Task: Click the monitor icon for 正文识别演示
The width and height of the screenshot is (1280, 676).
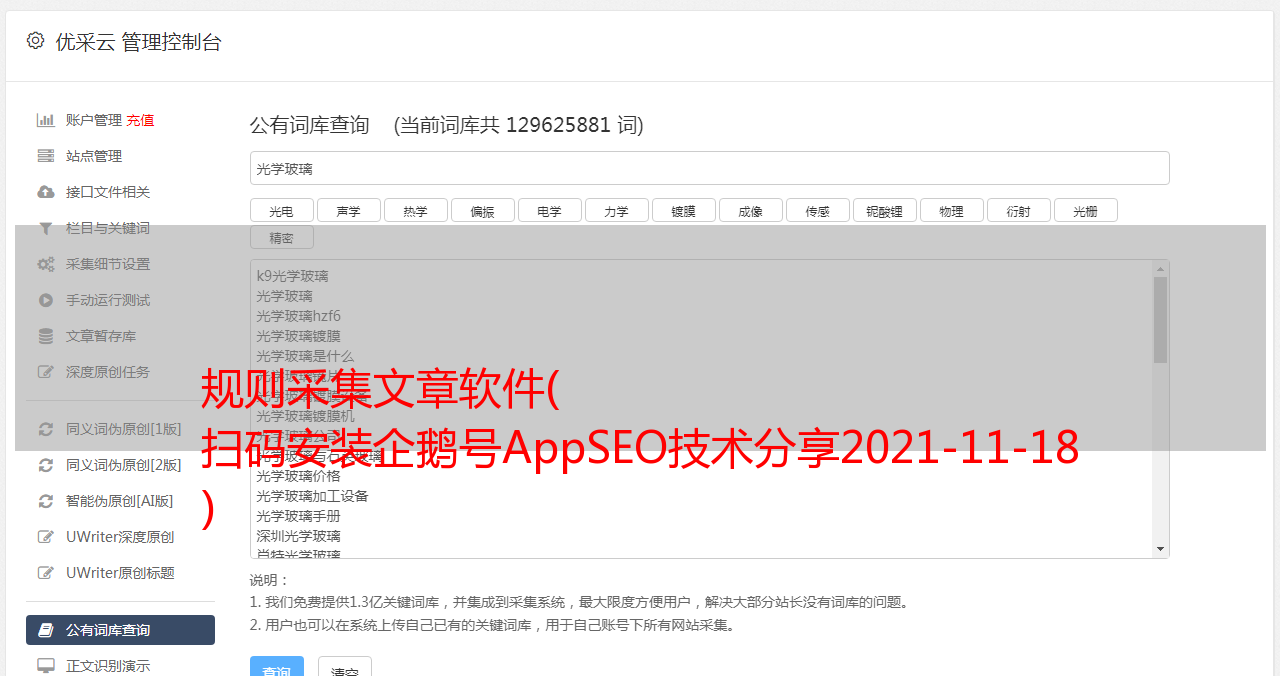Action: click(45, 666)
